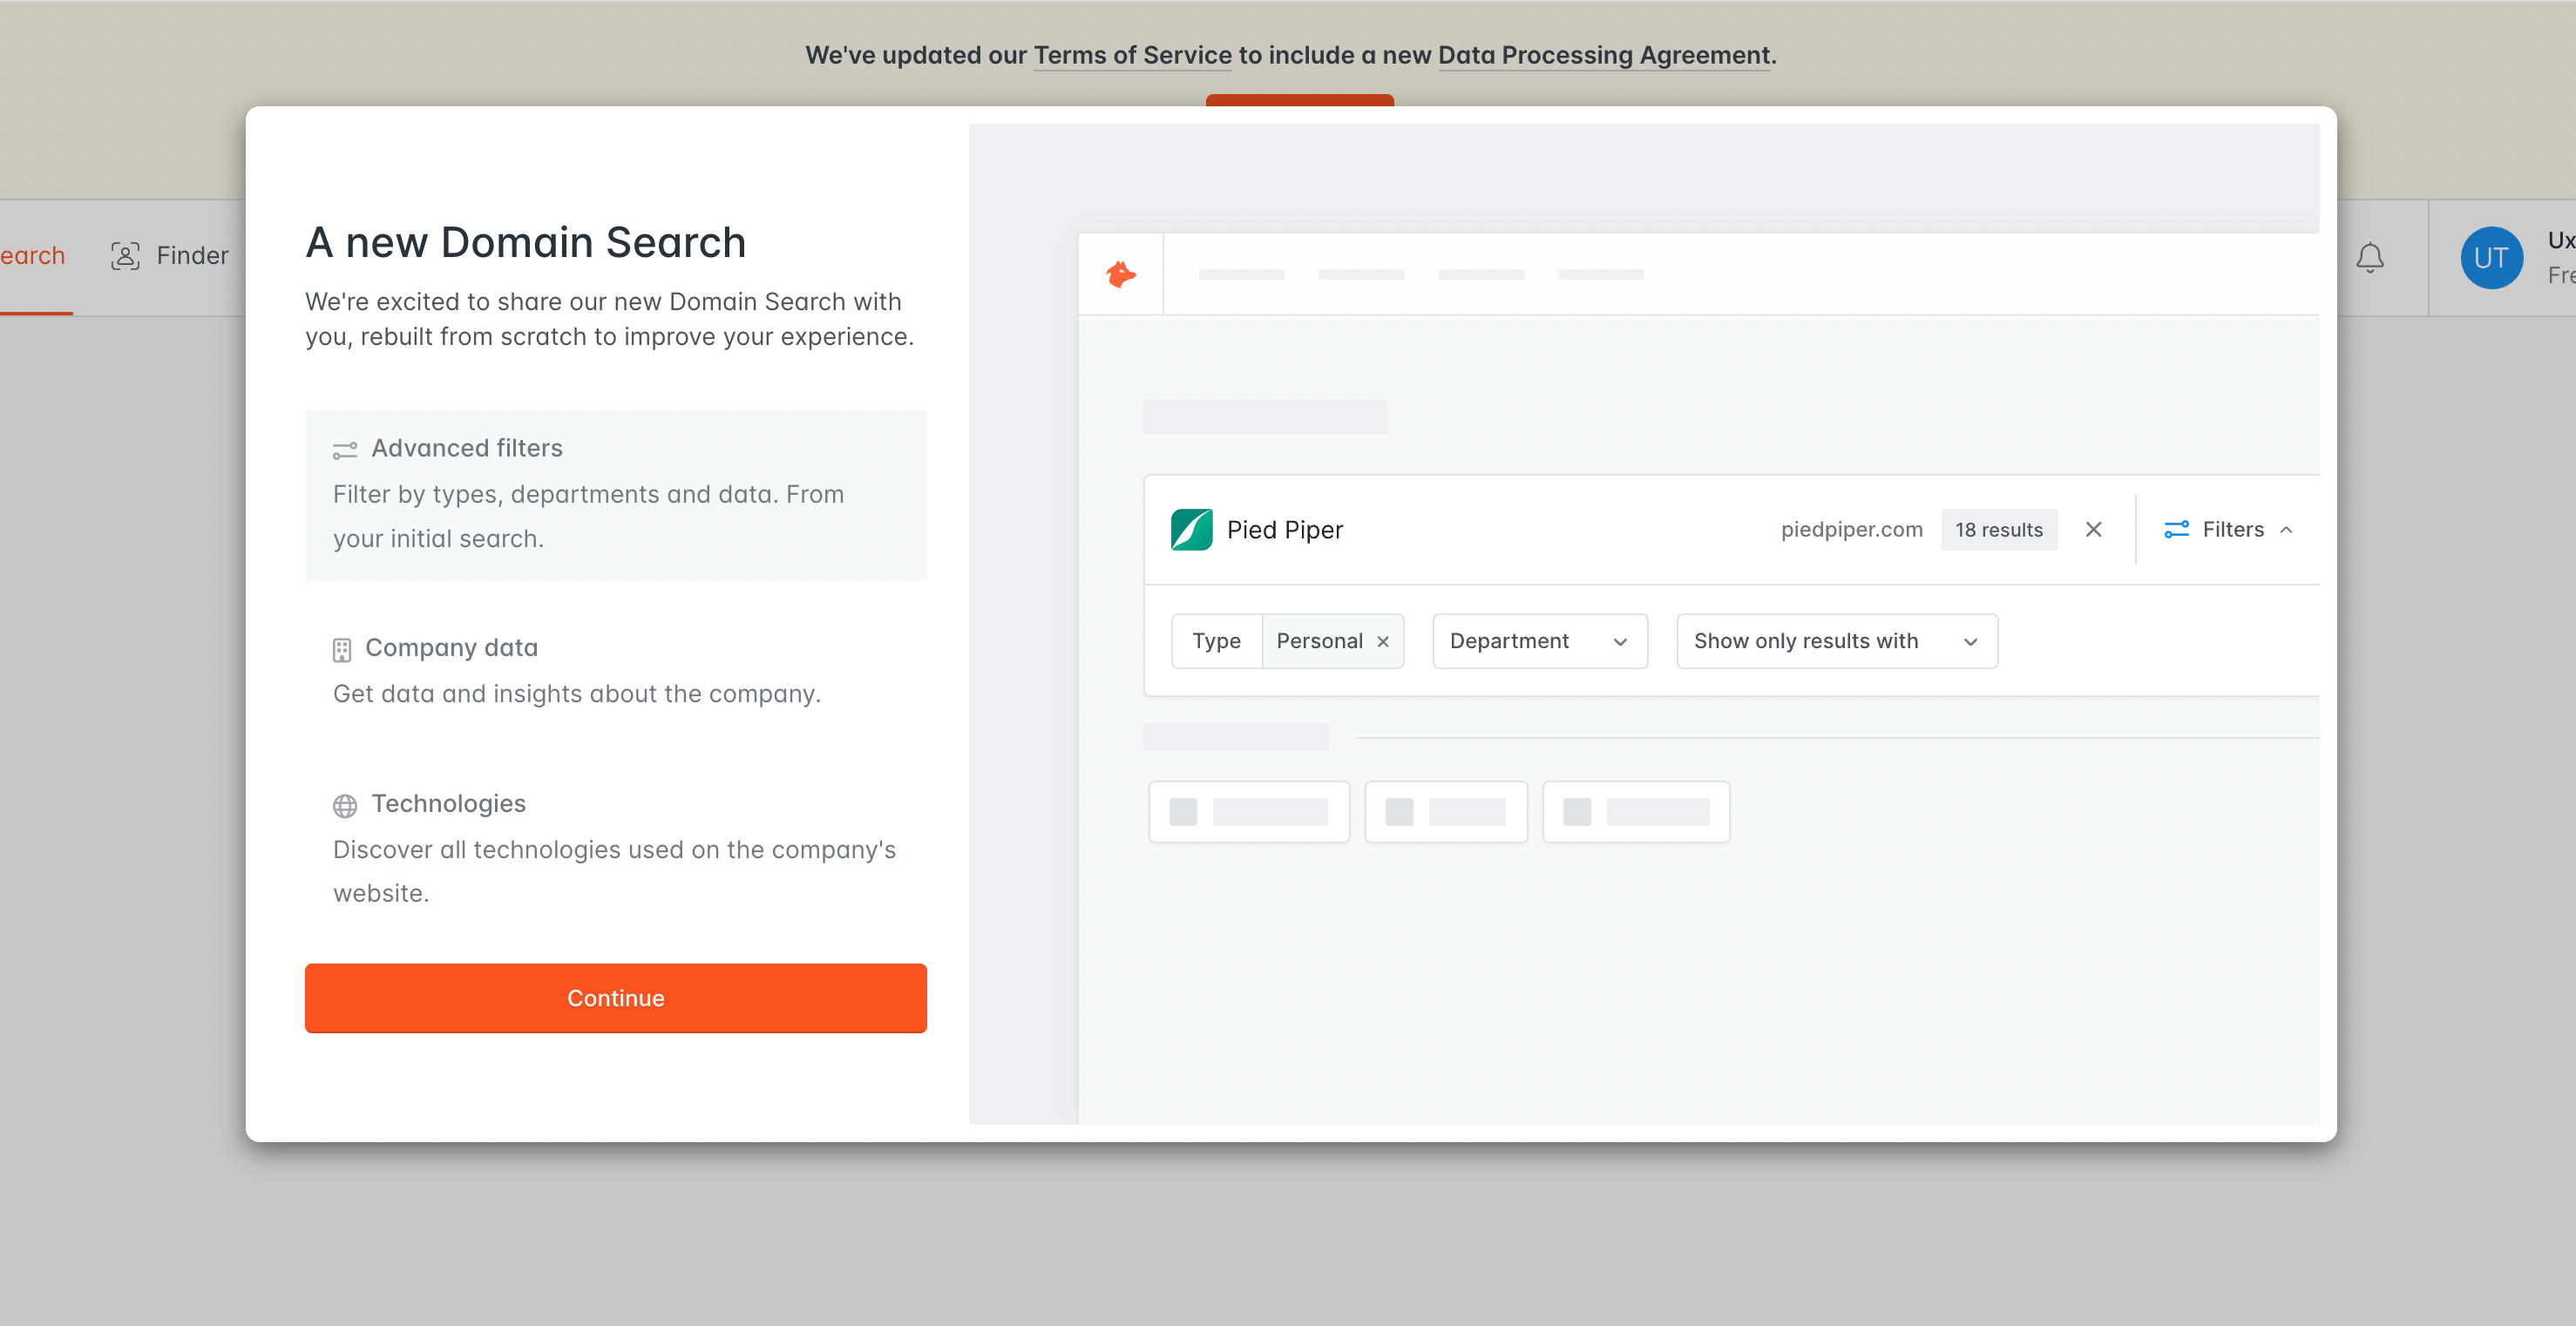The image size is (2576, 1326).
Task: Open the Data Processing Agreement link
Action: [x=1603, y=55]
